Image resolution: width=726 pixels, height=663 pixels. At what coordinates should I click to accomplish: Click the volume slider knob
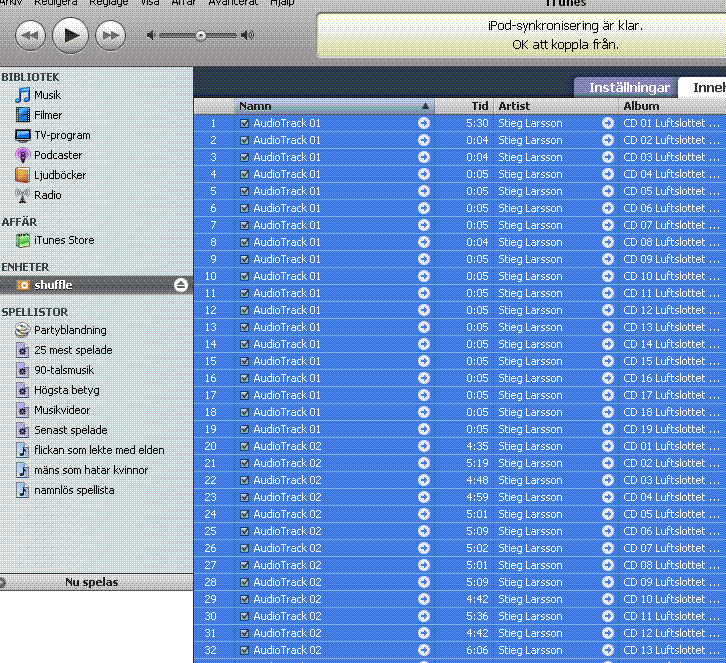coord(200,36)
